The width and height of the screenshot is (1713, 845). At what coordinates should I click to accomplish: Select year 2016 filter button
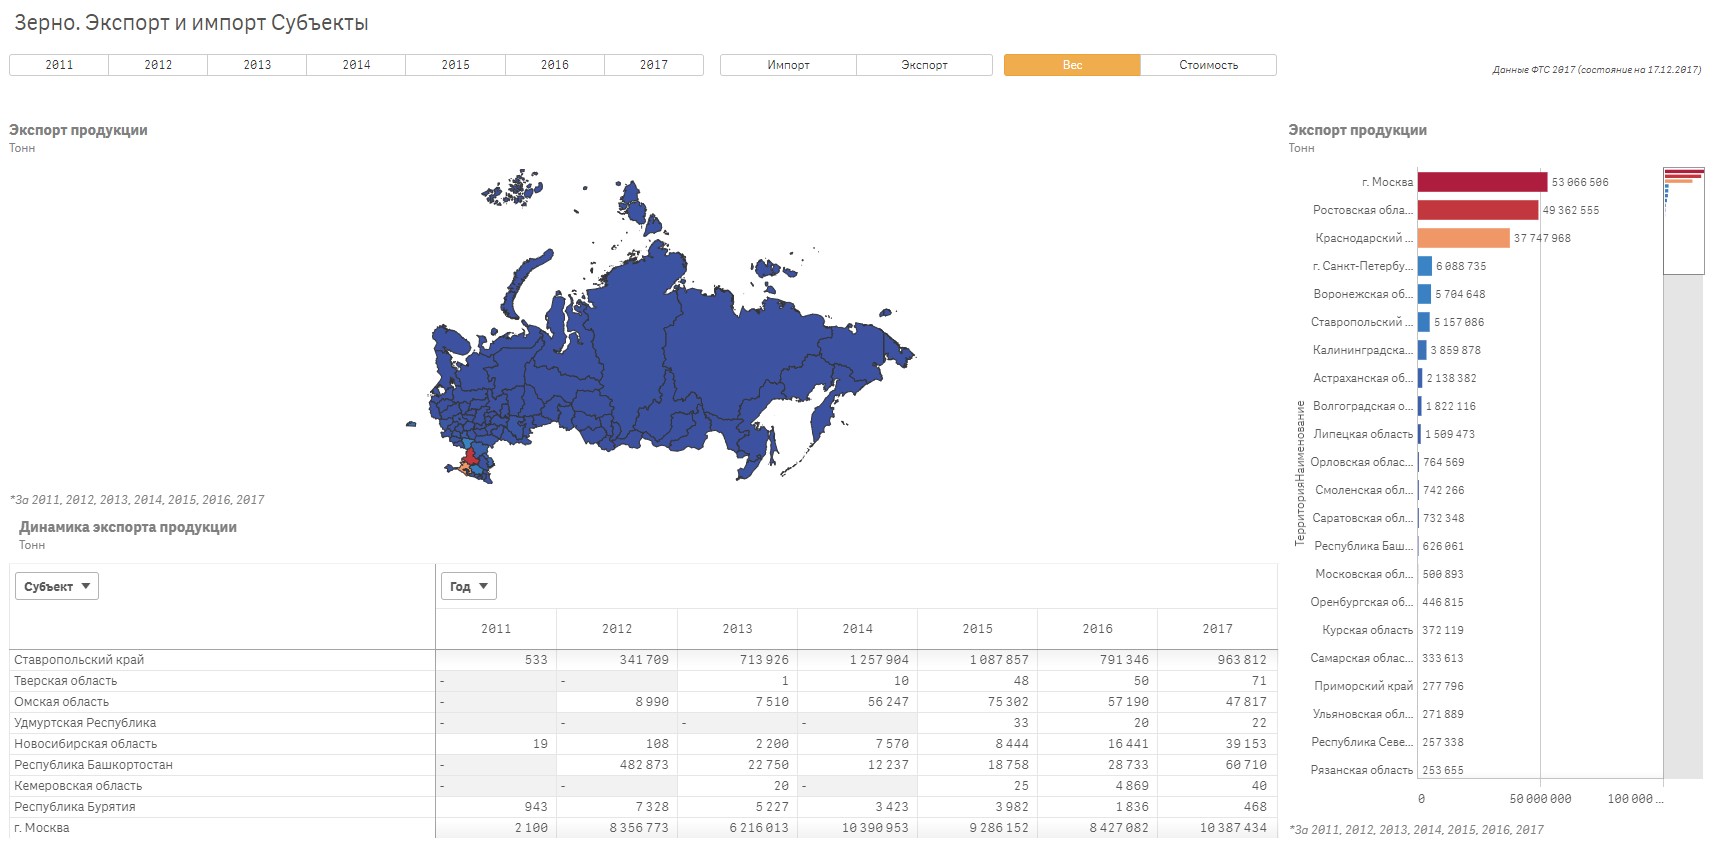tap(555, 65)
